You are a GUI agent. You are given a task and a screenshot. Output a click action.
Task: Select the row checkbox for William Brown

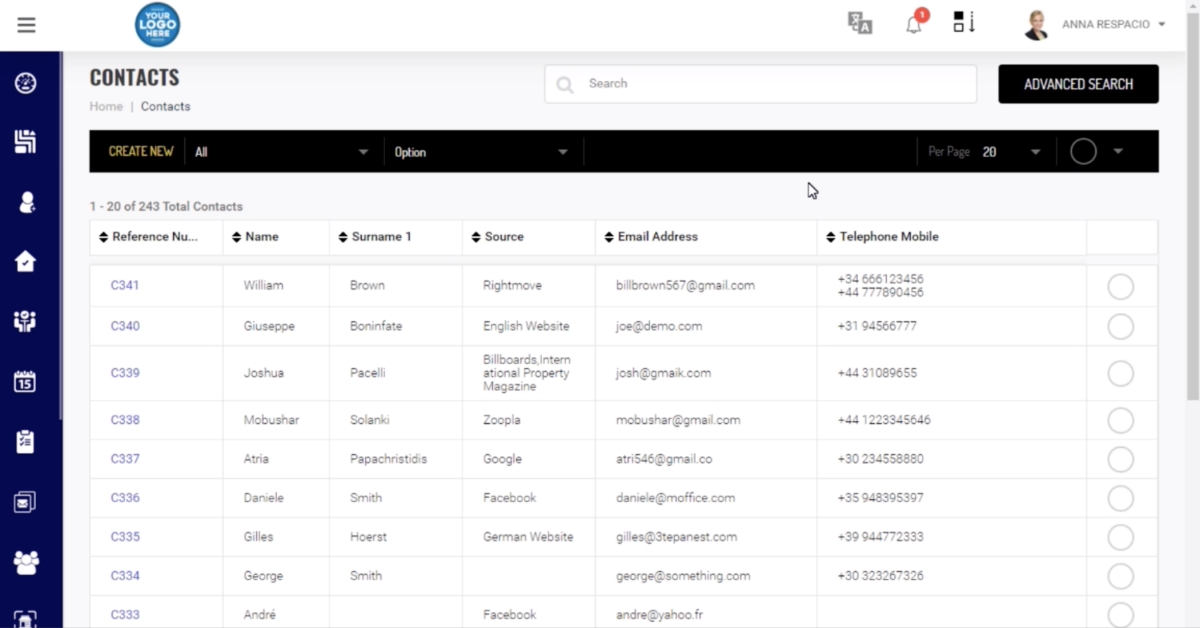1121,287
